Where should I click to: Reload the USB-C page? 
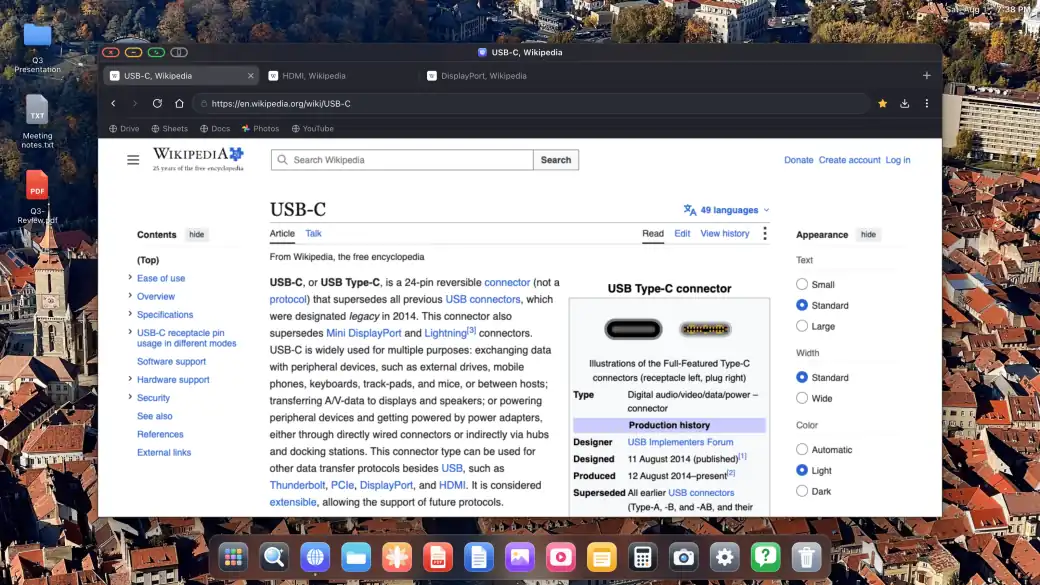tap(157, 103)
